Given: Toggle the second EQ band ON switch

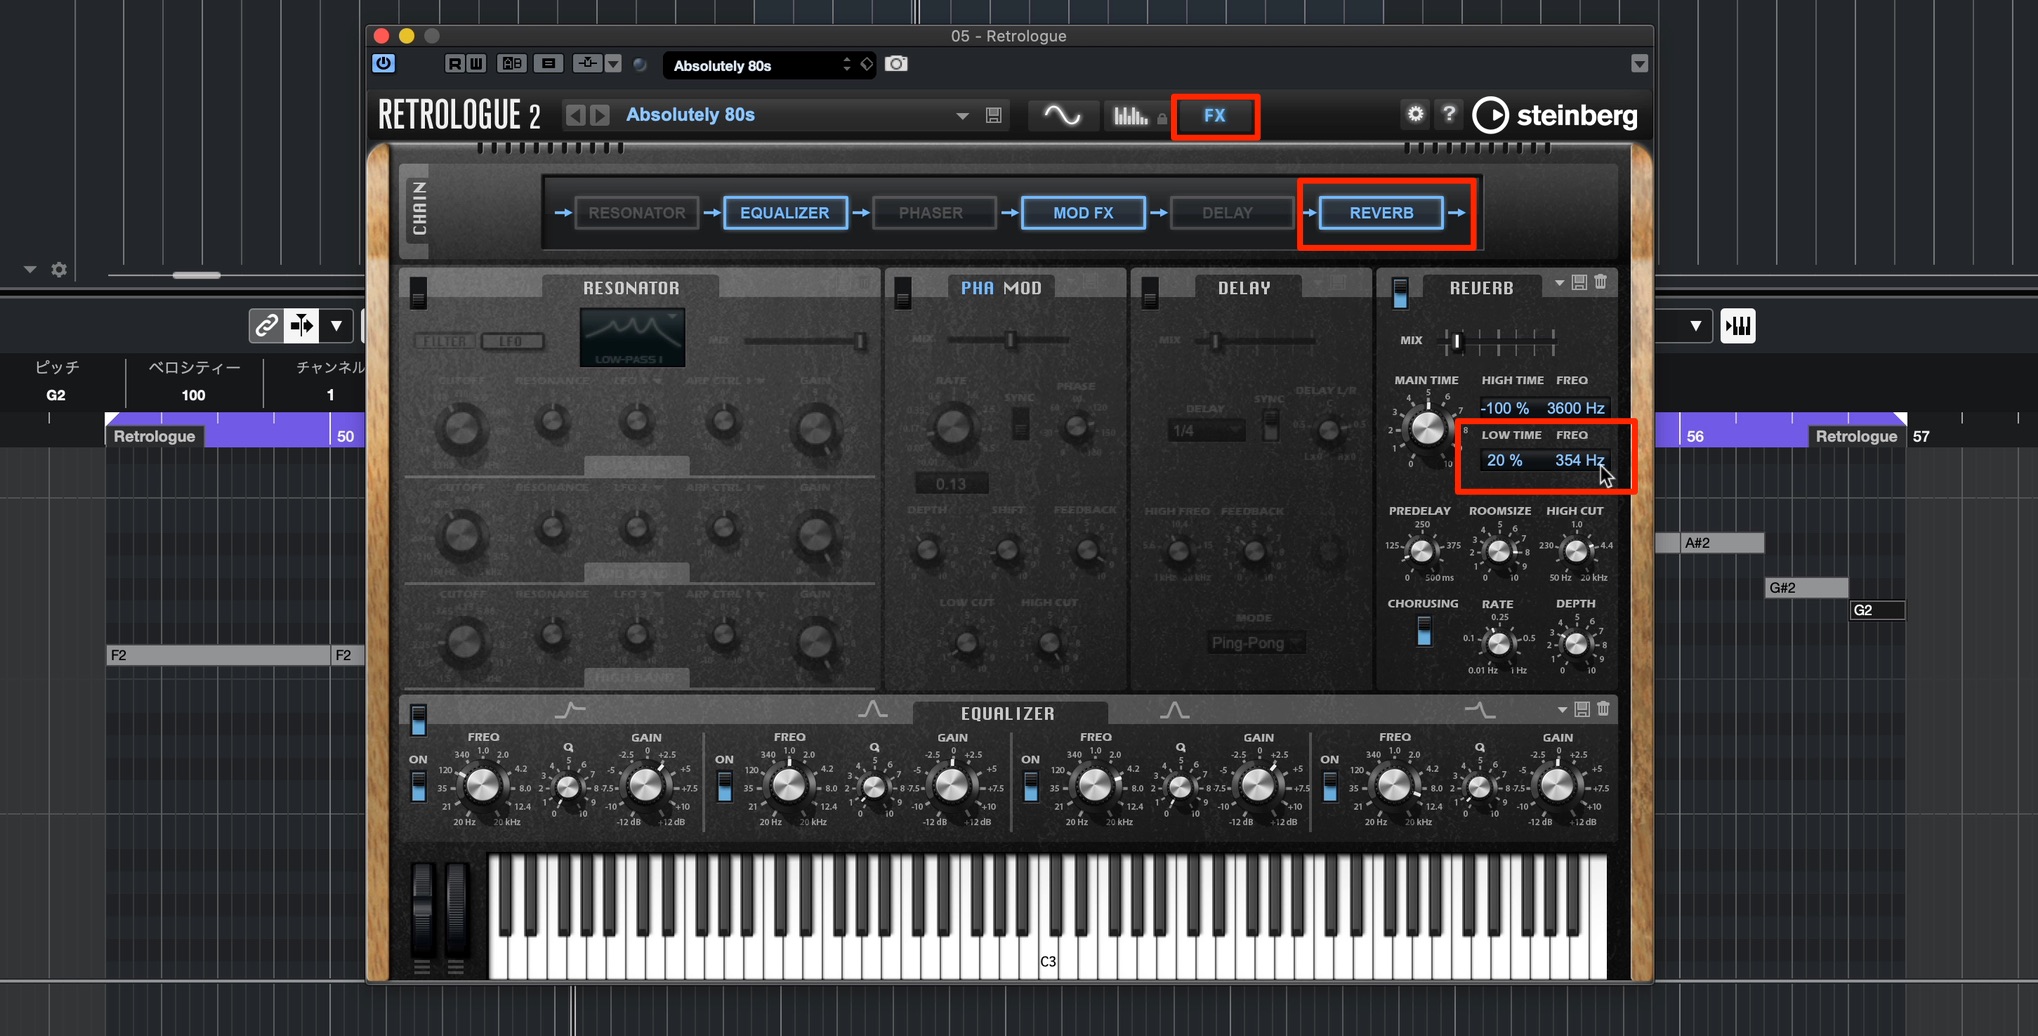Looking at the screenshot, I should click(724, 785).
